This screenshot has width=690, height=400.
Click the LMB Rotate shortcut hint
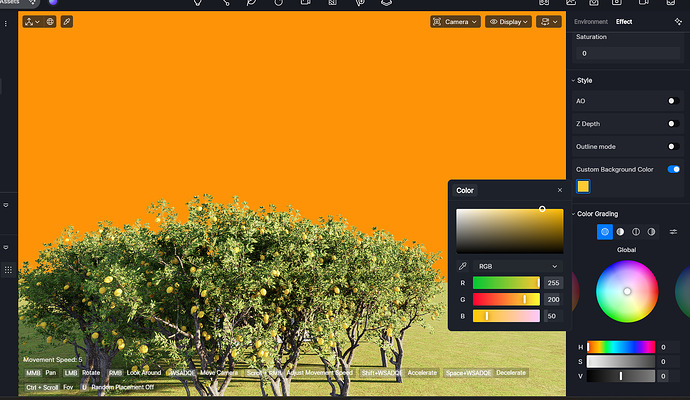pos(82,373)
